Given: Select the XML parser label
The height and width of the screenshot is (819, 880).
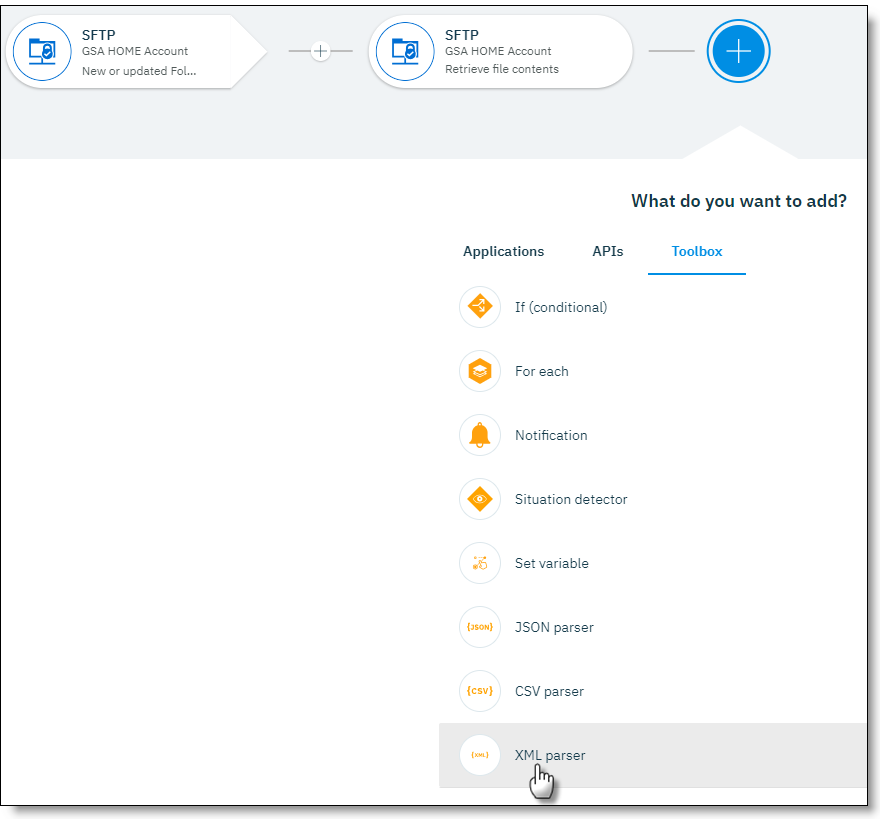Looking at the screenshot, I should point(550,755).
